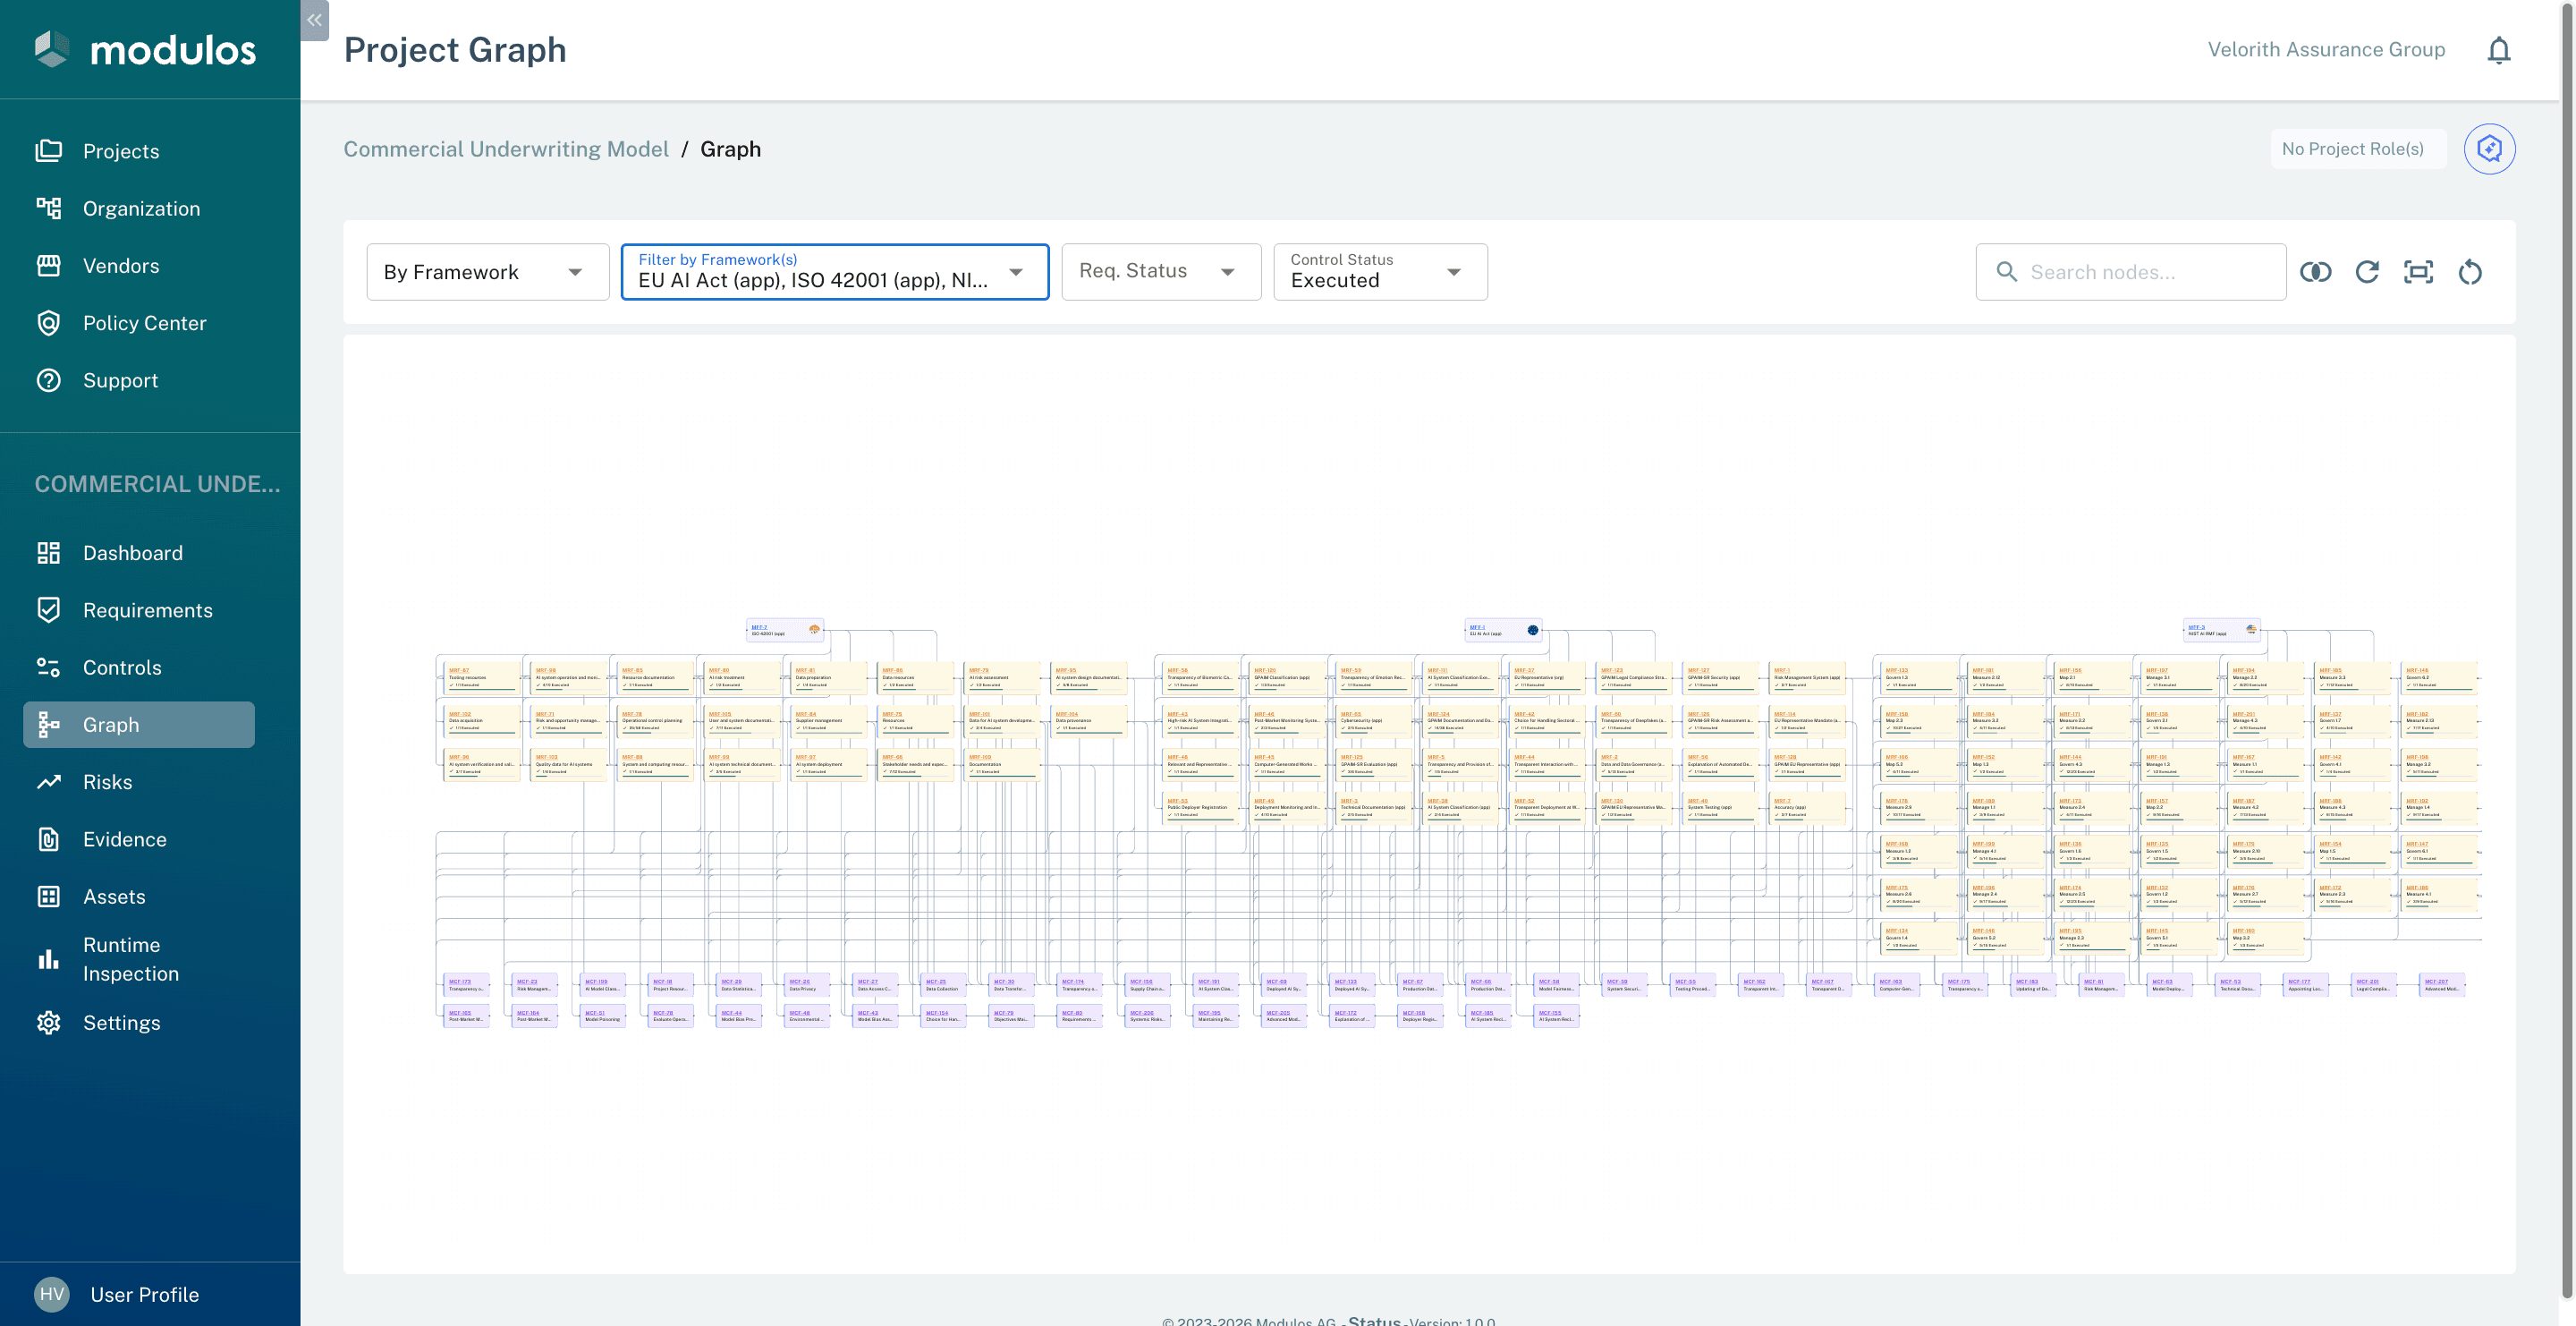This screenshot has height=1326, width=2576.
Task: Select MRF-40 System Testing (app) node
Action: 1722,807
